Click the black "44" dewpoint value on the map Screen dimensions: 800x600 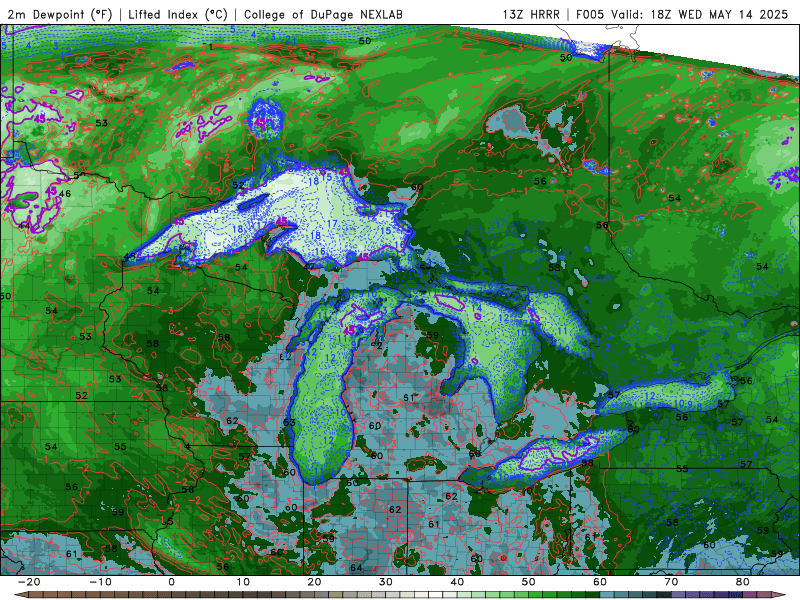24,226
